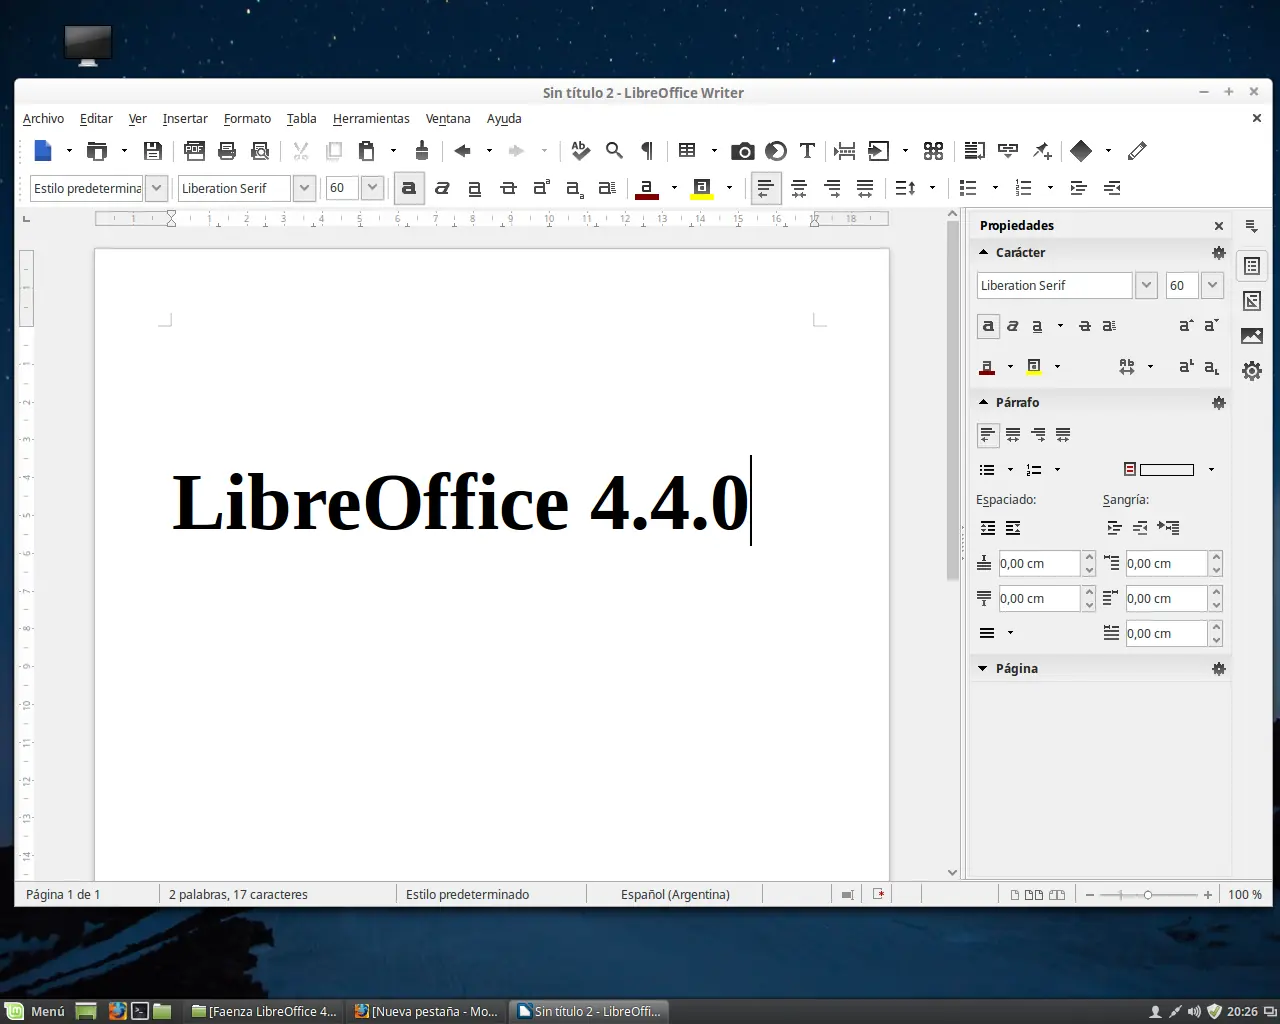Justify the paragraph in formatting toolbar

[x=865, y=188]
